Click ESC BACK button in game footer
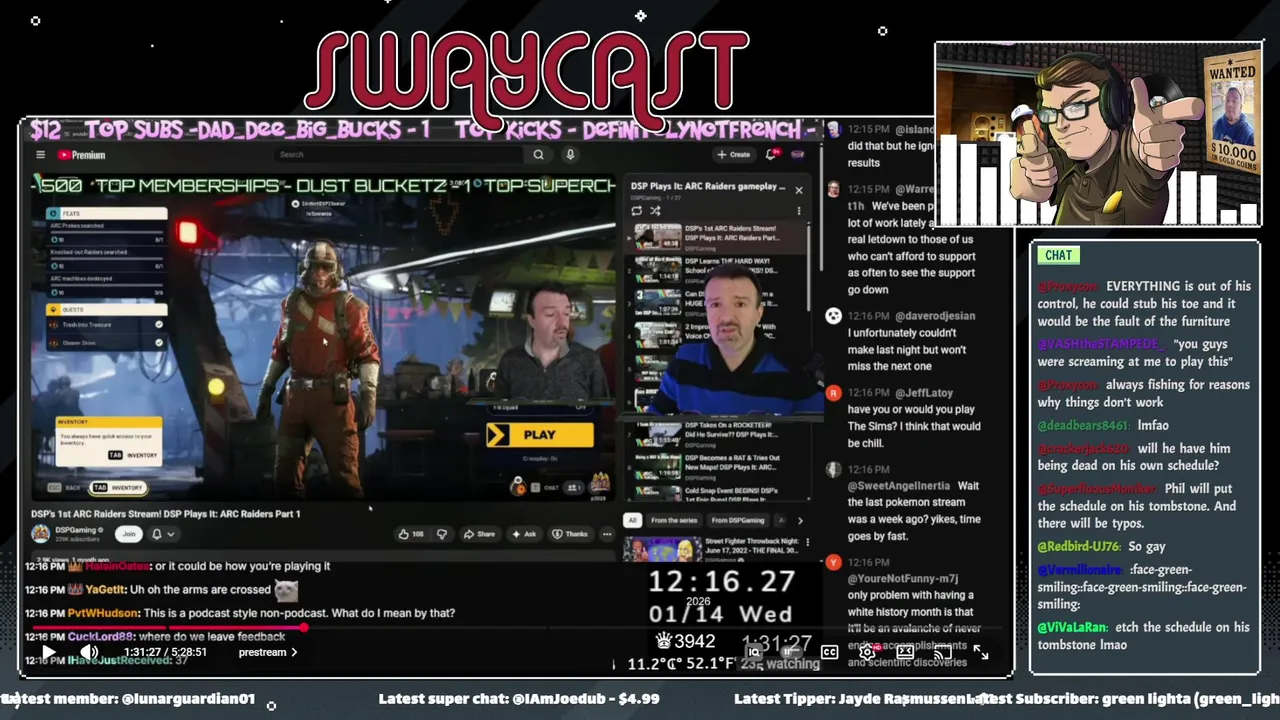 pyautogui.click(x=63, y=488)
